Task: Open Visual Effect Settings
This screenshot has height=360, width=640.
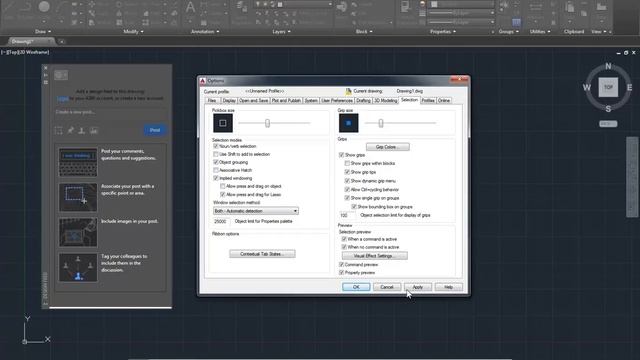Action: pos(374,256)
